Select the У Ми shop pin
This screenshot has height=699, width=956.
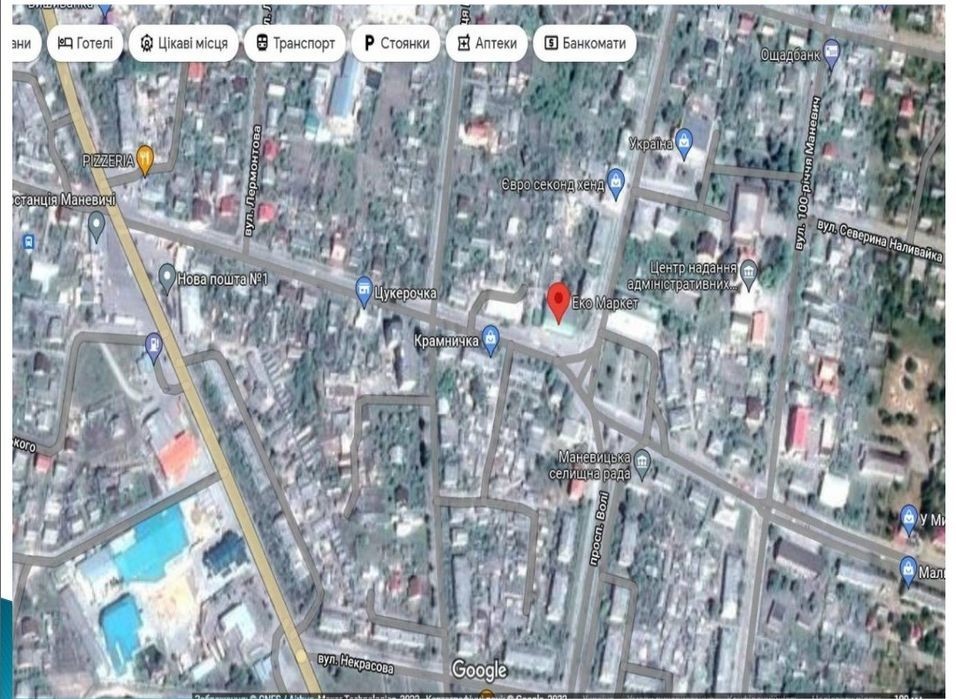pyautogui.click(x=909, y=519)
